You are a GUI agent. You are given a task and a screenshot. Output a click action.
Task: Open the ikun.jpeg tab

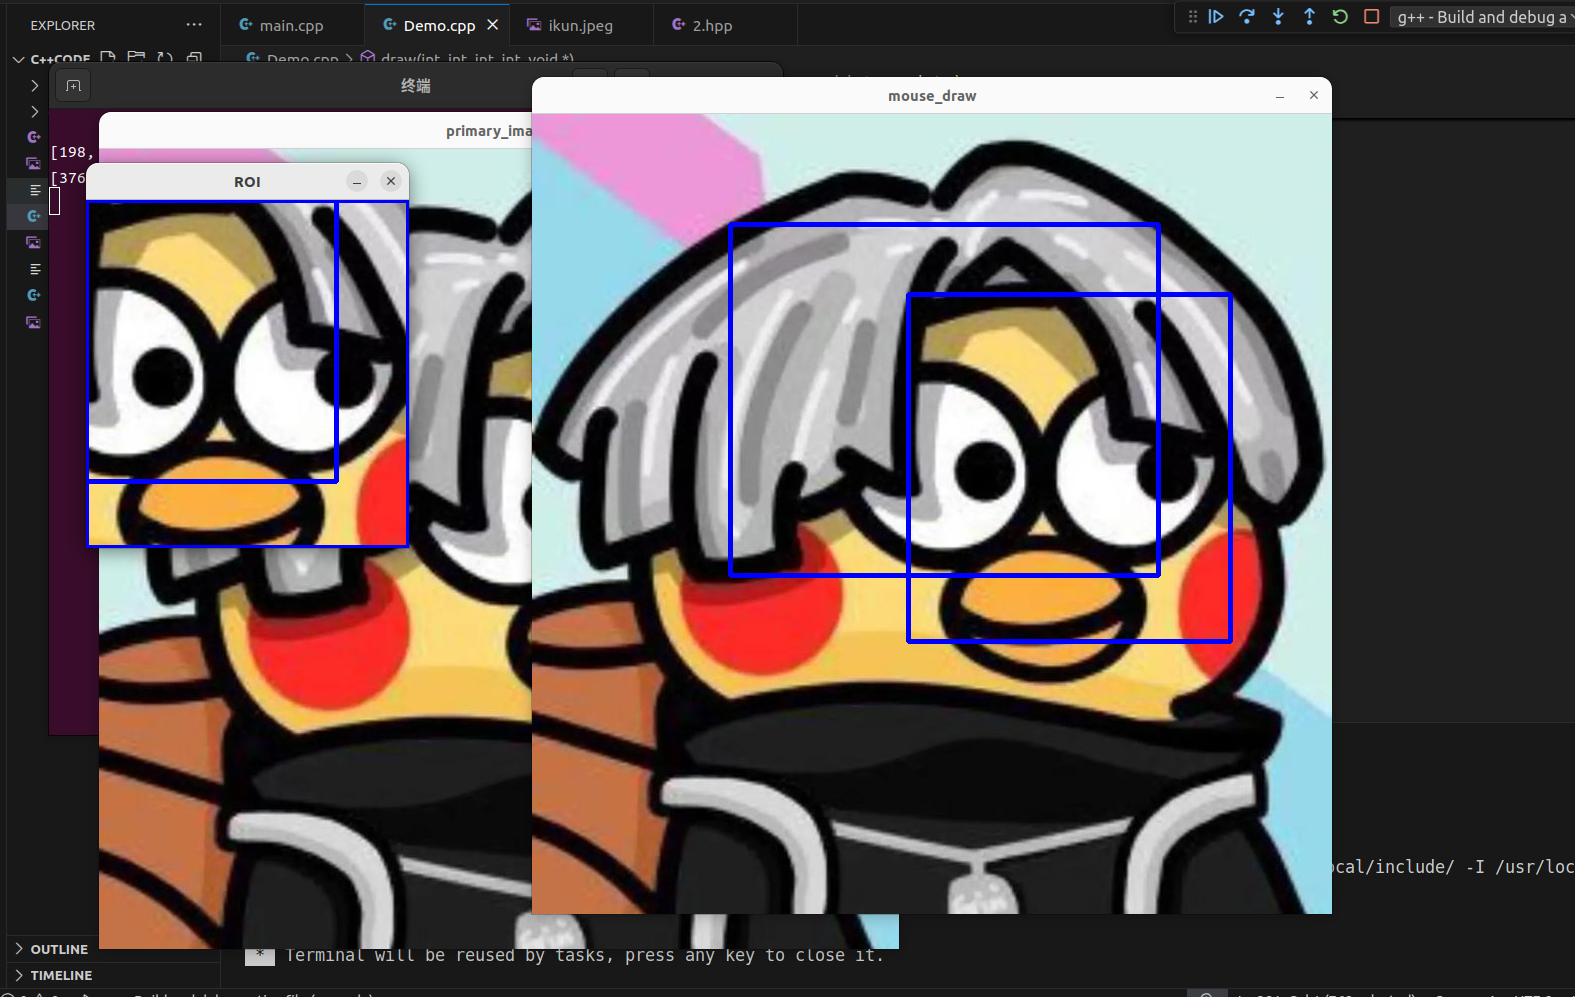[x=580, y=25]
